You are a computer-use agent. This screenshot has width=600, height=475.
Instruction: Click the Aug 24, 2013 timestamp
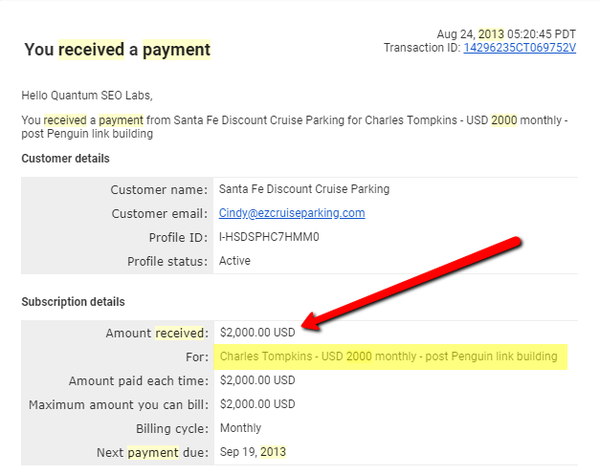(x=506, y=34)
